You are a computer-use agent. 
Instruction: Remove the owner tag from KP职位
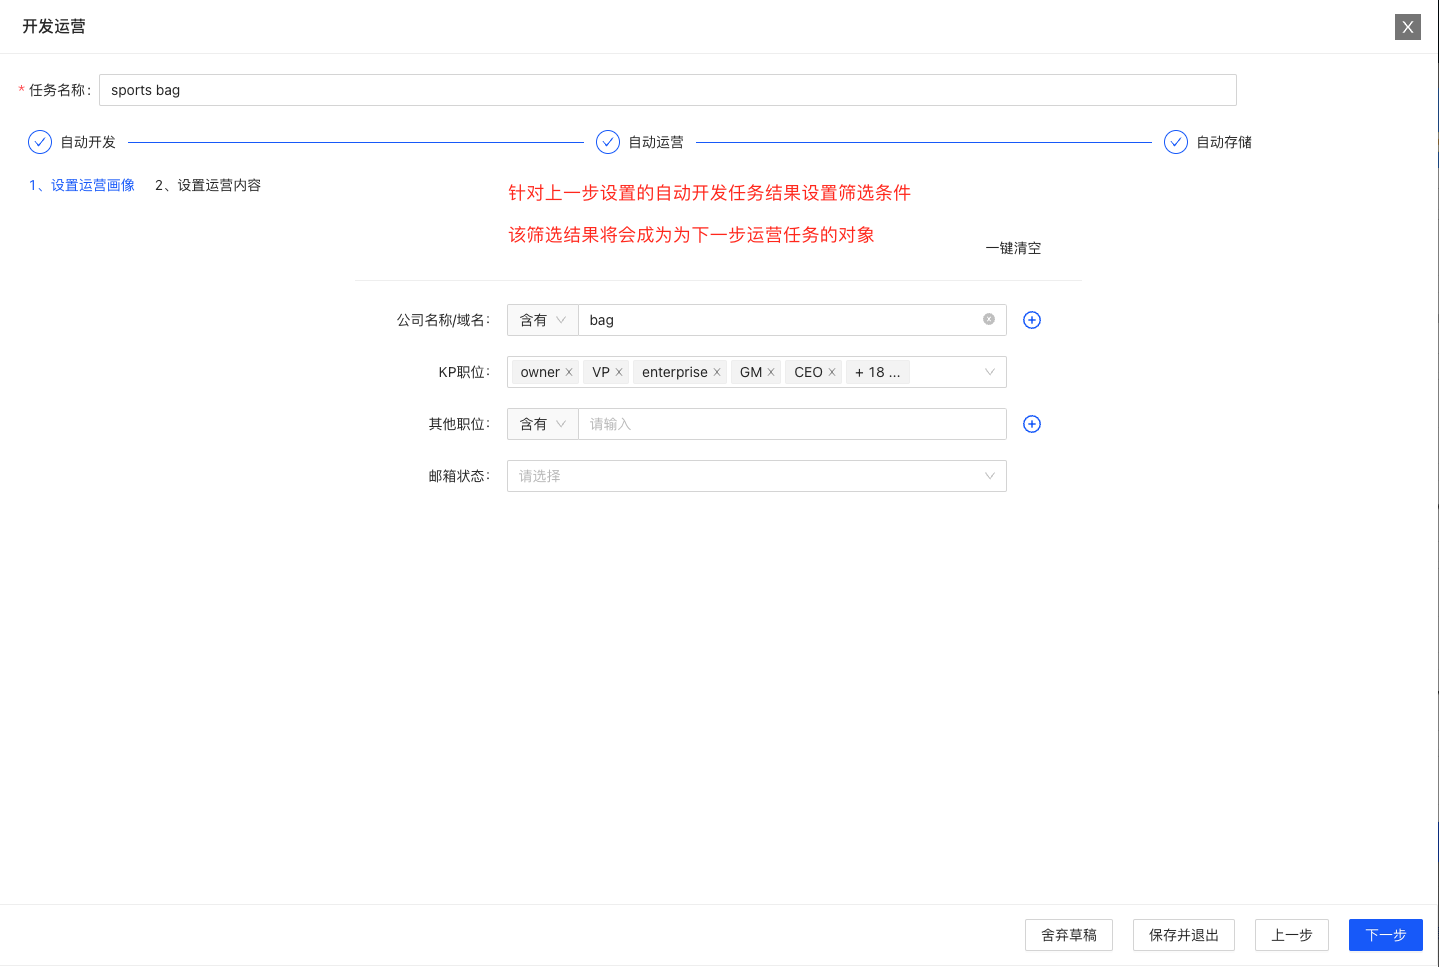(569, 372)
